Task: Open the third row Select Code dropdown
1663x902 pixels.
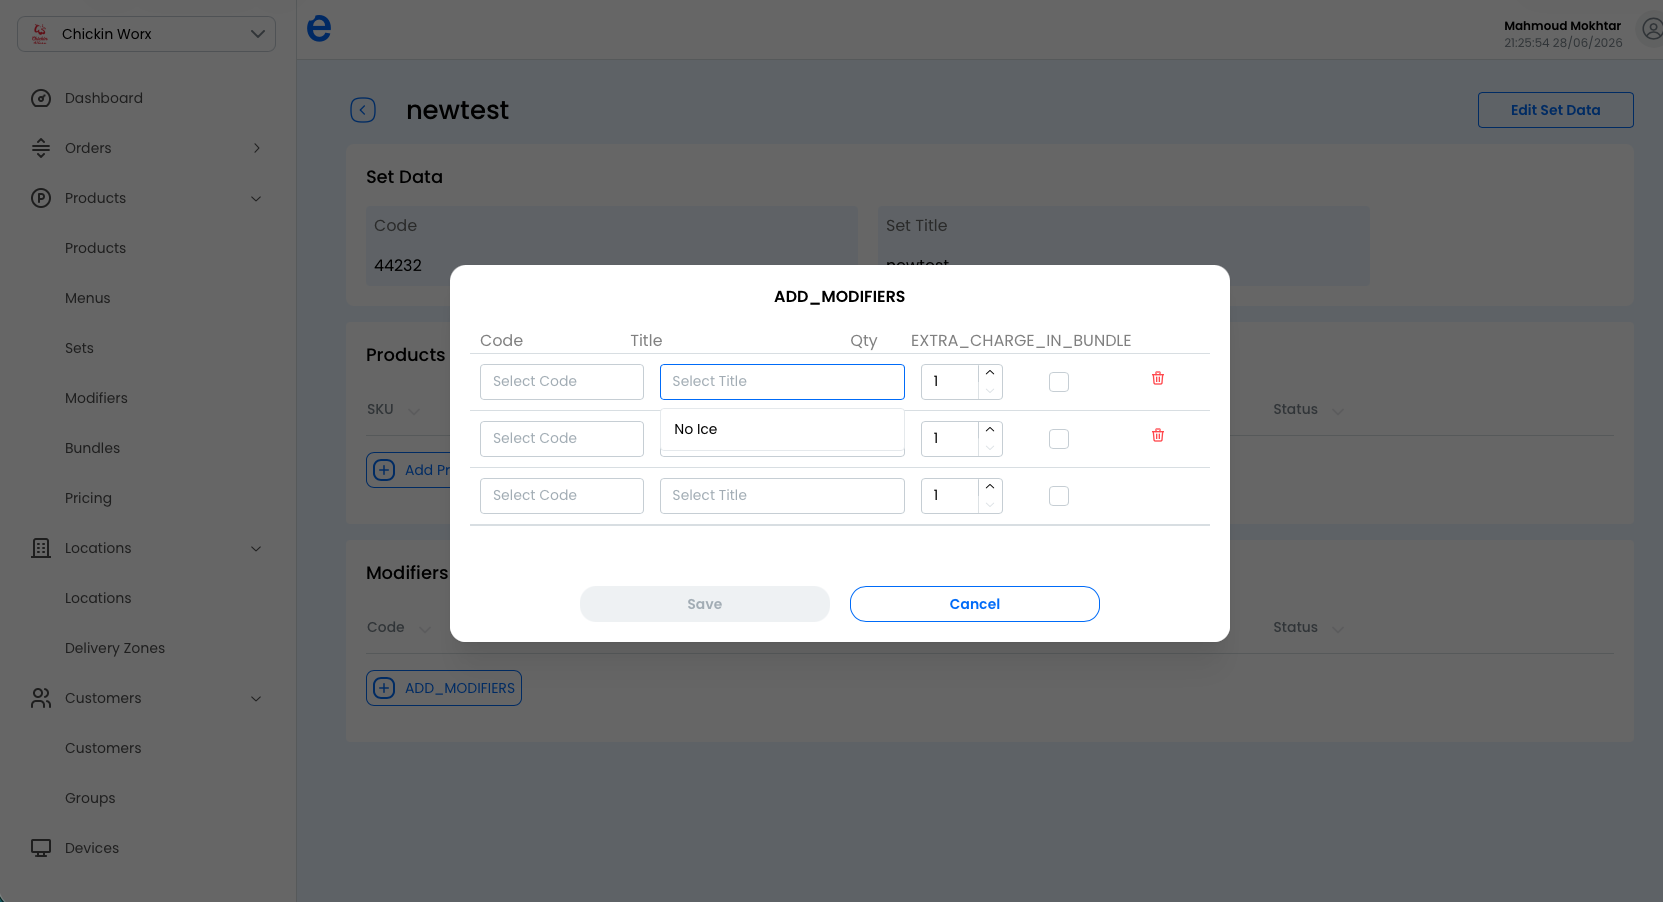Action: coord(562,496)
